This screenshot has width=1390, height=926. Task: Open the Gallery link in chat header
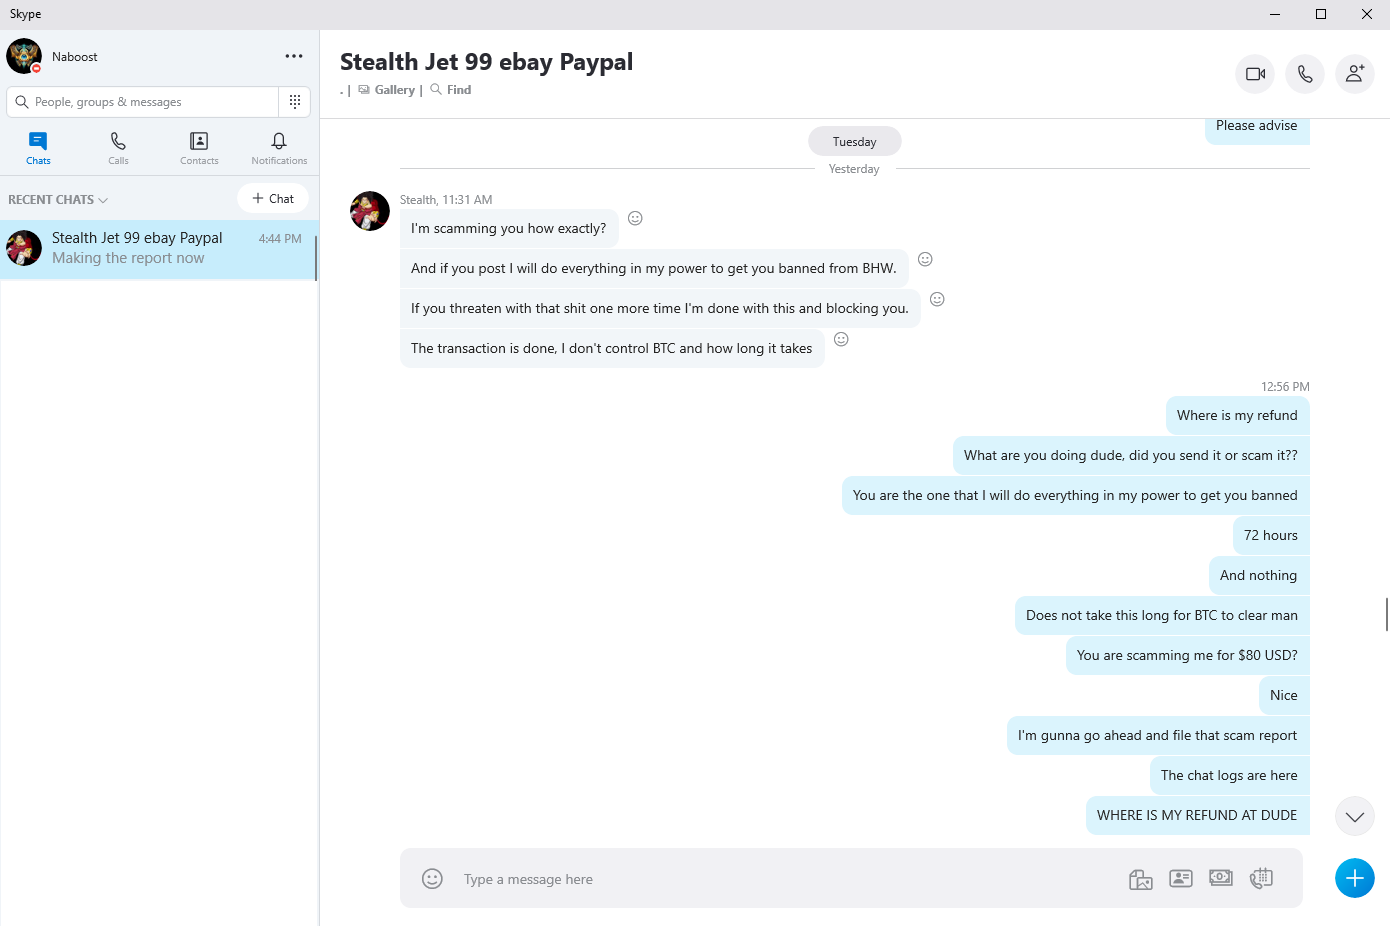tap(386, 90)
